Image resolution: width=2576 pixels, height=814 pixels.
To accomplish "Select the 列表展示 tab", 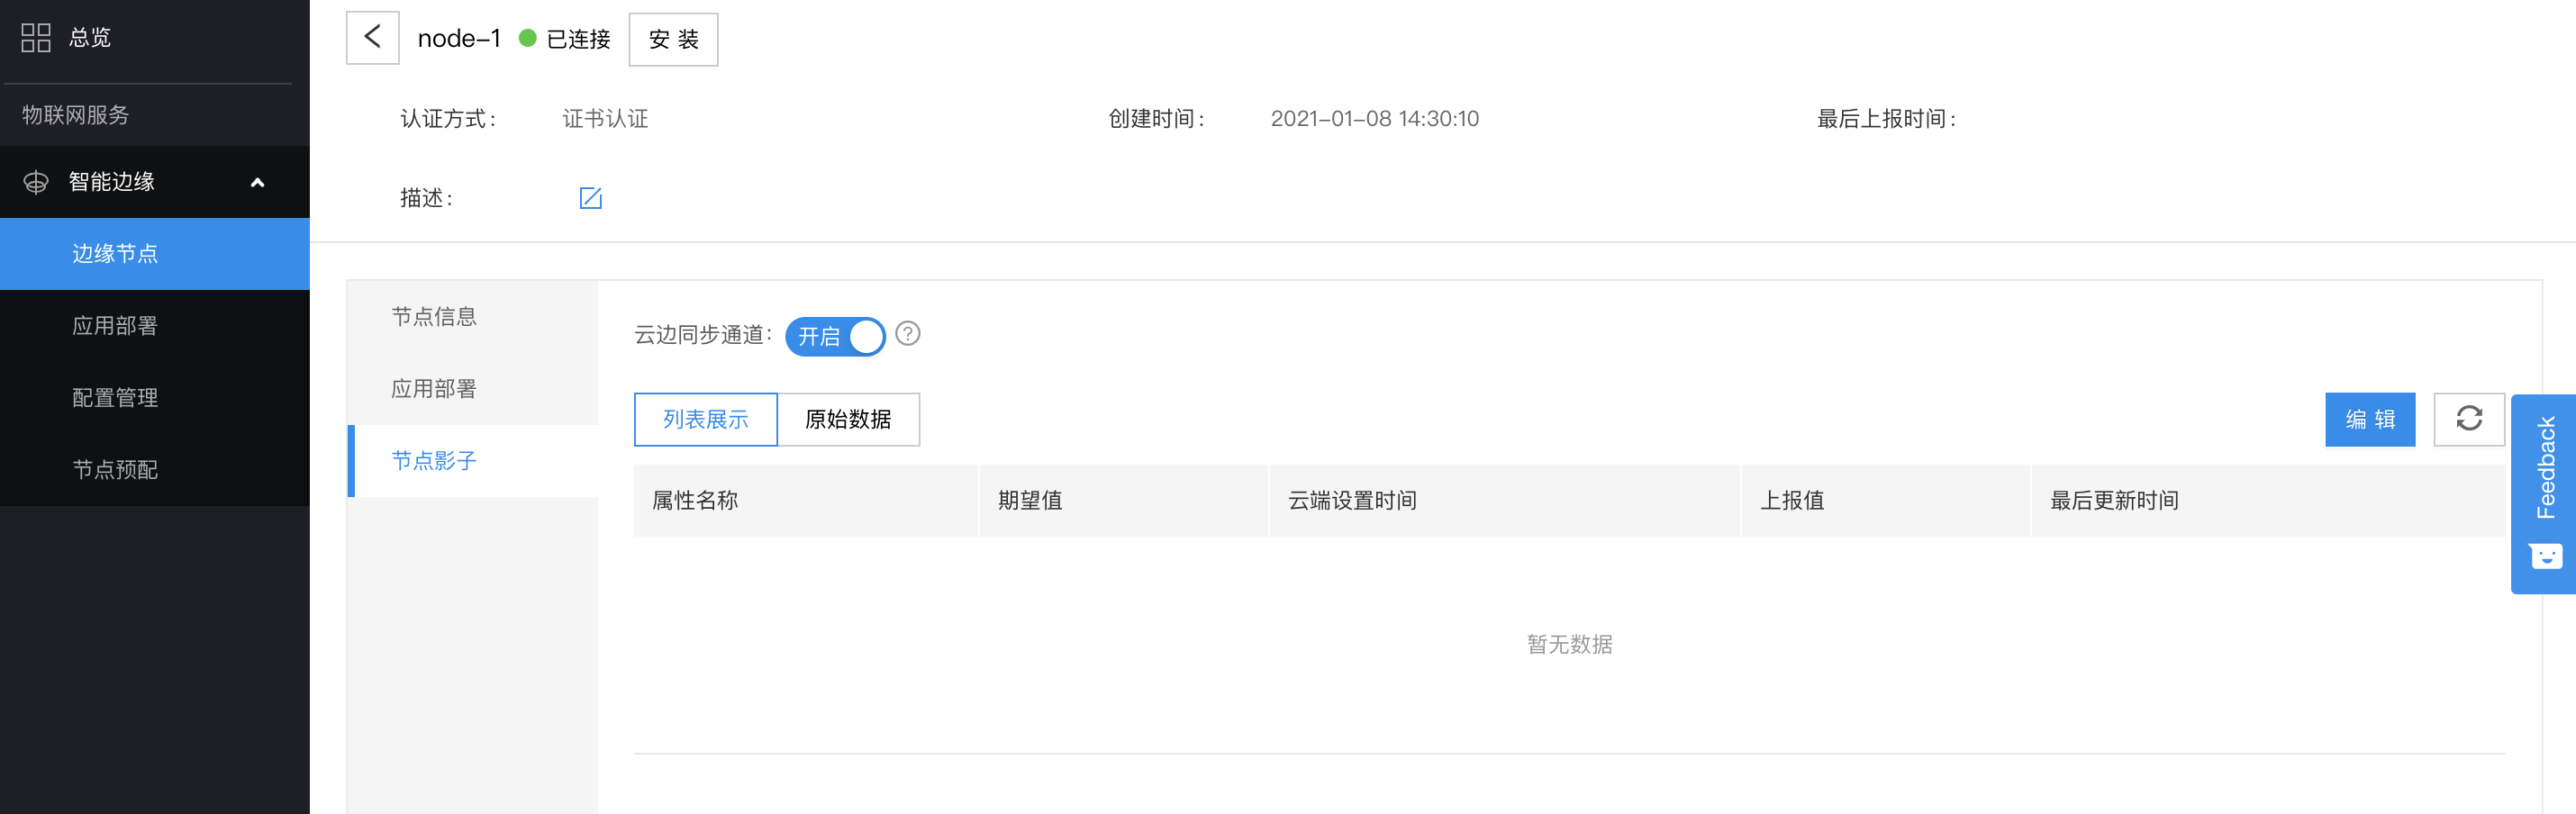I will click(x=706, y=419).
